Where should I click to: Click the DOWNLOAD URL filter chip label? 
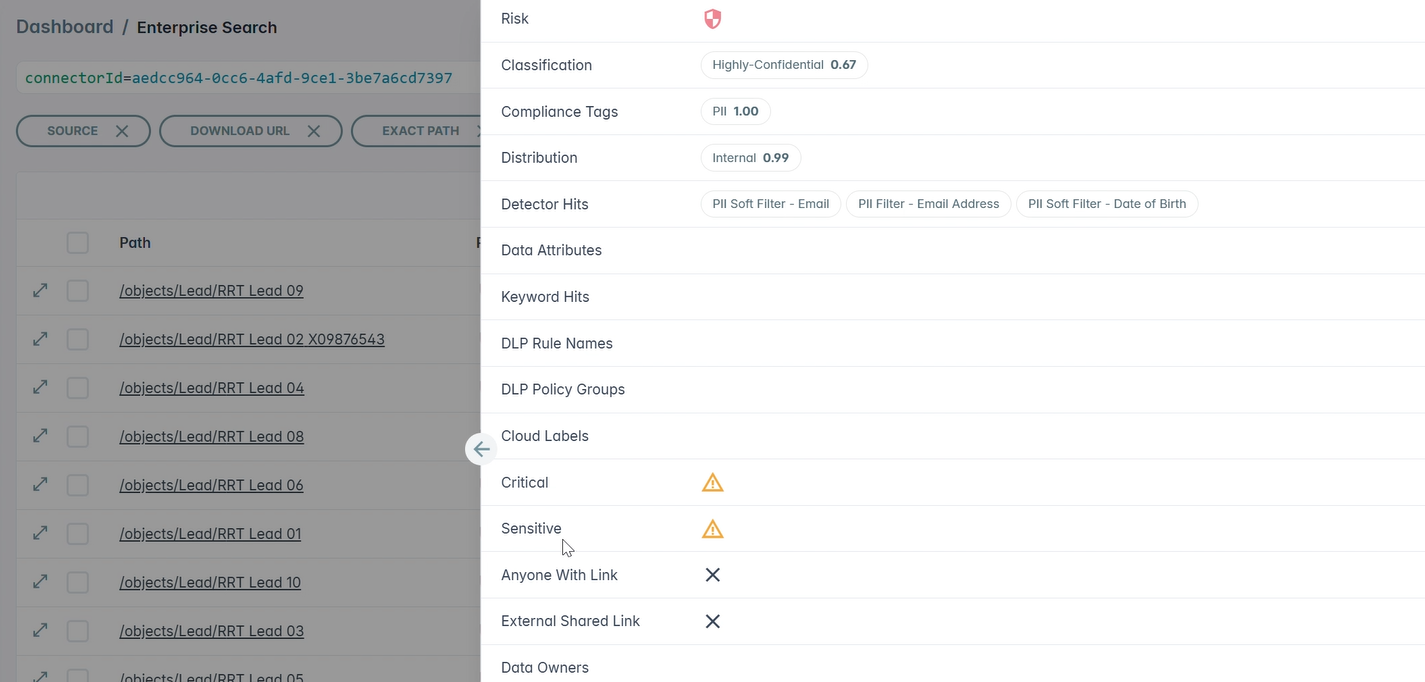(240, 131)
